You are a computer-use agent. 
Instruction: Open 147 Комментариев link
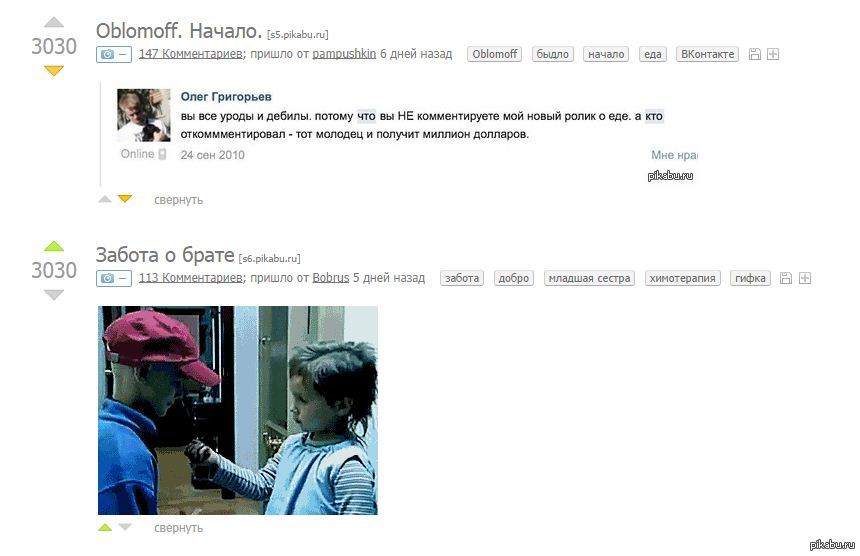point(190,54)
